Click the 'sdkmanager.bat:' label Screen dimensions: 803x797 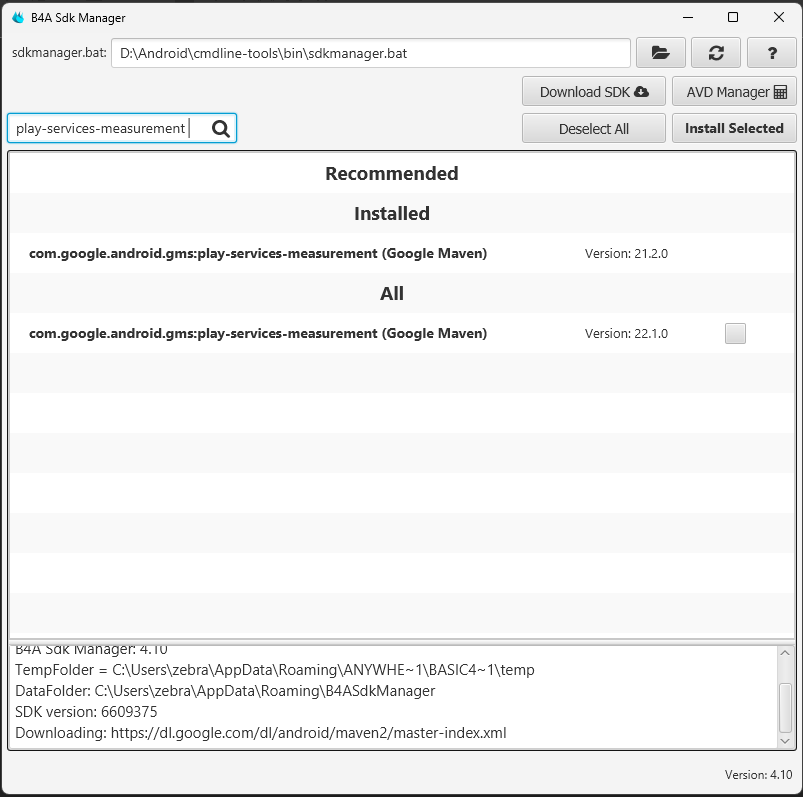59,53
